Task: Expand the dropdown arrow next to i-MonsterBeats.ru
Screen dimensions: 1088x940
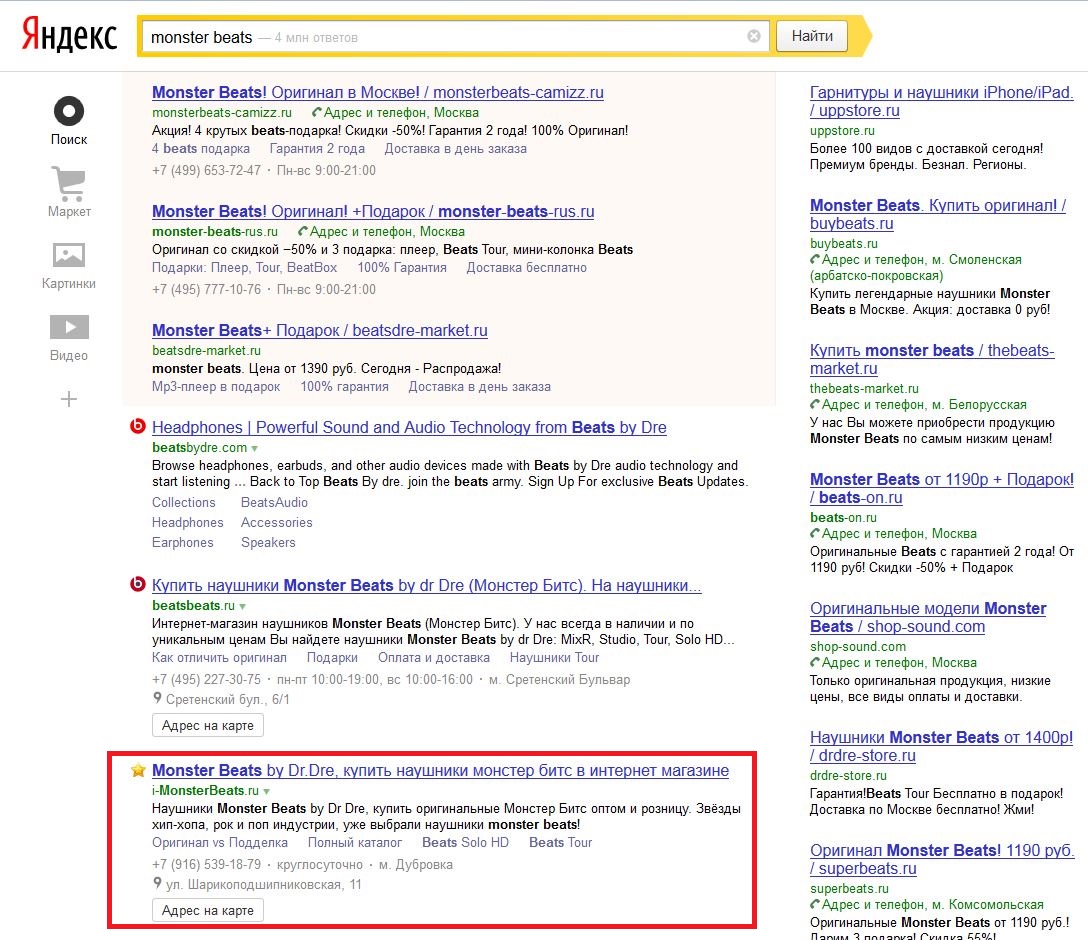Action: [266, 792]
